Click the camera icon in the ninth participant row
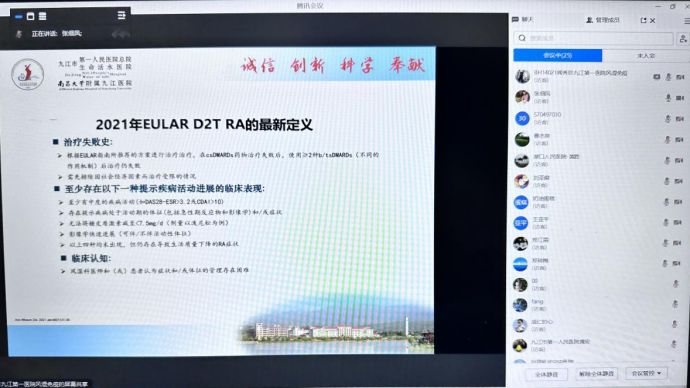The image size is (690, 388). 677,243
